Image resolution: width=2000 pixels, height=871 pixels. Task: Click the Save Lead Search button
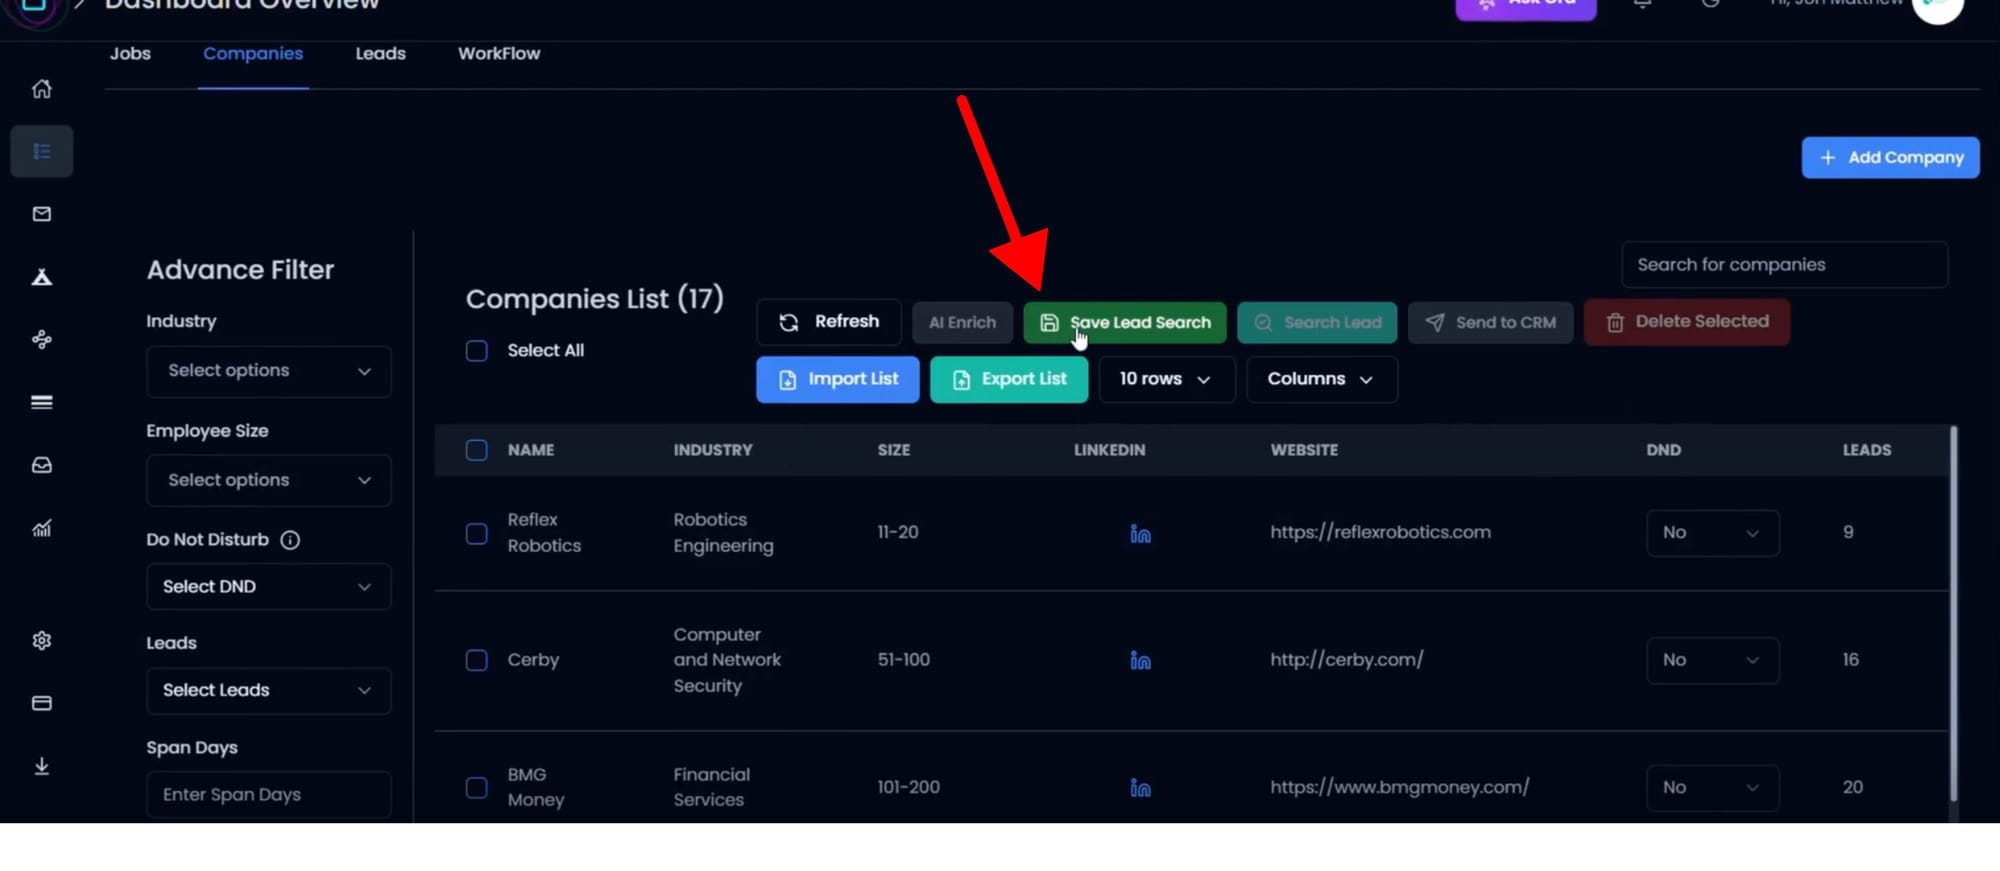click(x=1125, y=323)
